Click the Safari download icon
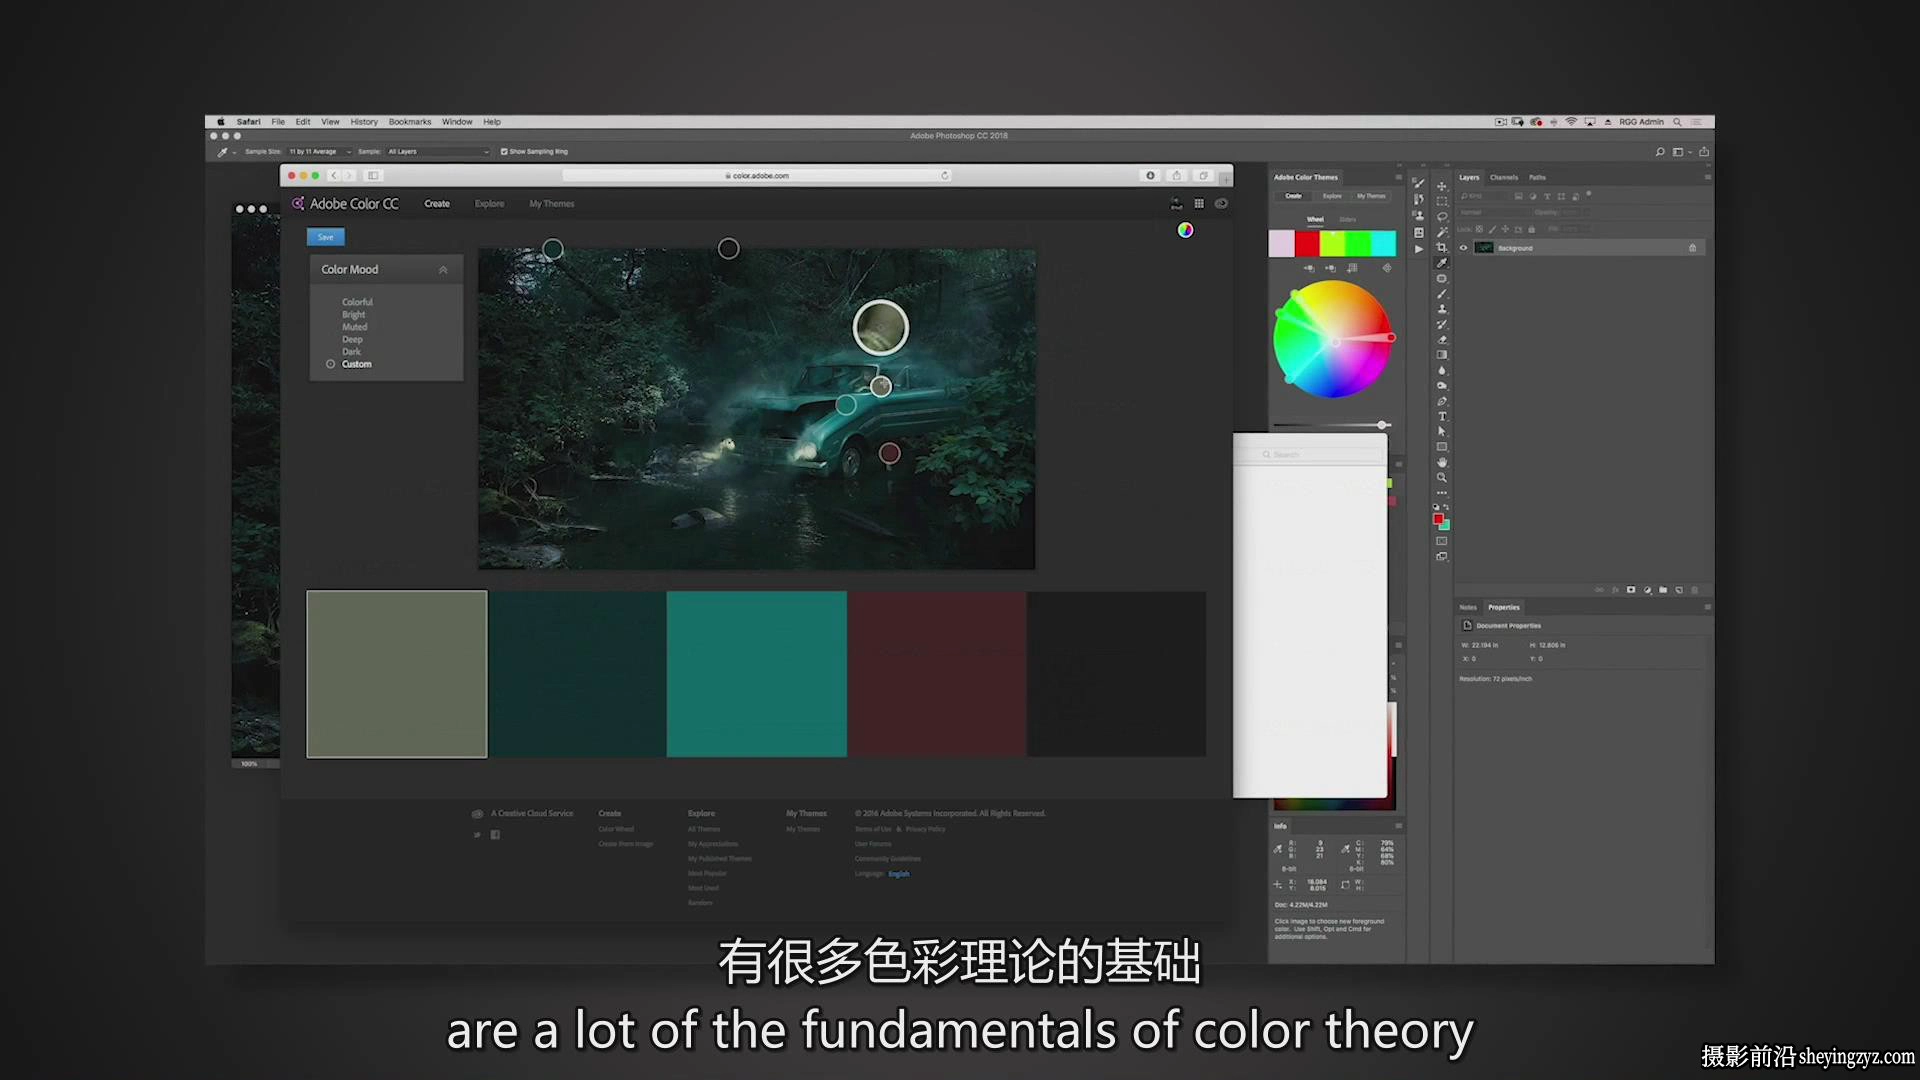 pyautogui.click(x=1150, y=176)
